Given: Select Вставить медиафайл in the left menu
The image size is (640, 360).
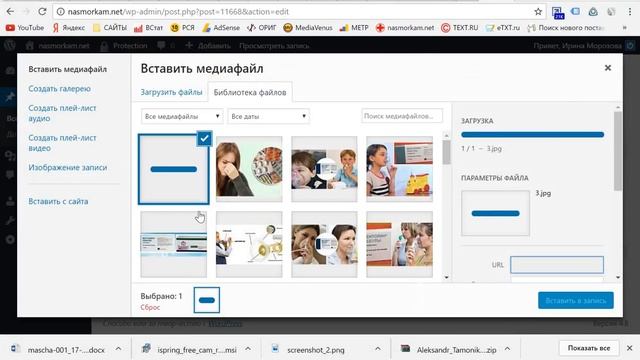Looking at the screenshot, I should click(67, 69).
